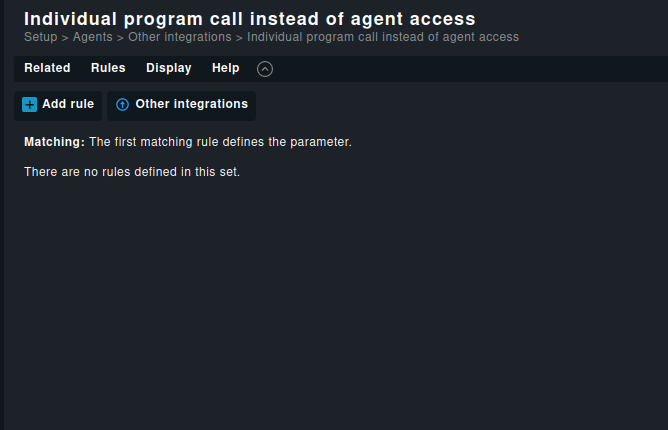Select Agents in the breadcrumb trail

(x=93, y=37)
